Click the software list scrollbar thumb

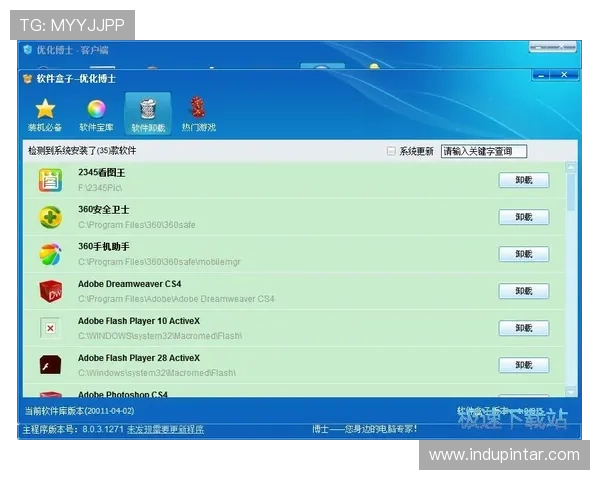point(571,192)
